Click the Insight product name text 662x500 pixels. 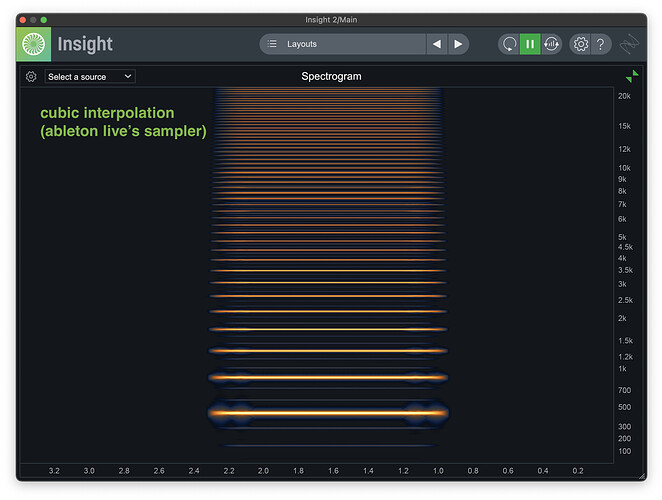tap(85, 44)
